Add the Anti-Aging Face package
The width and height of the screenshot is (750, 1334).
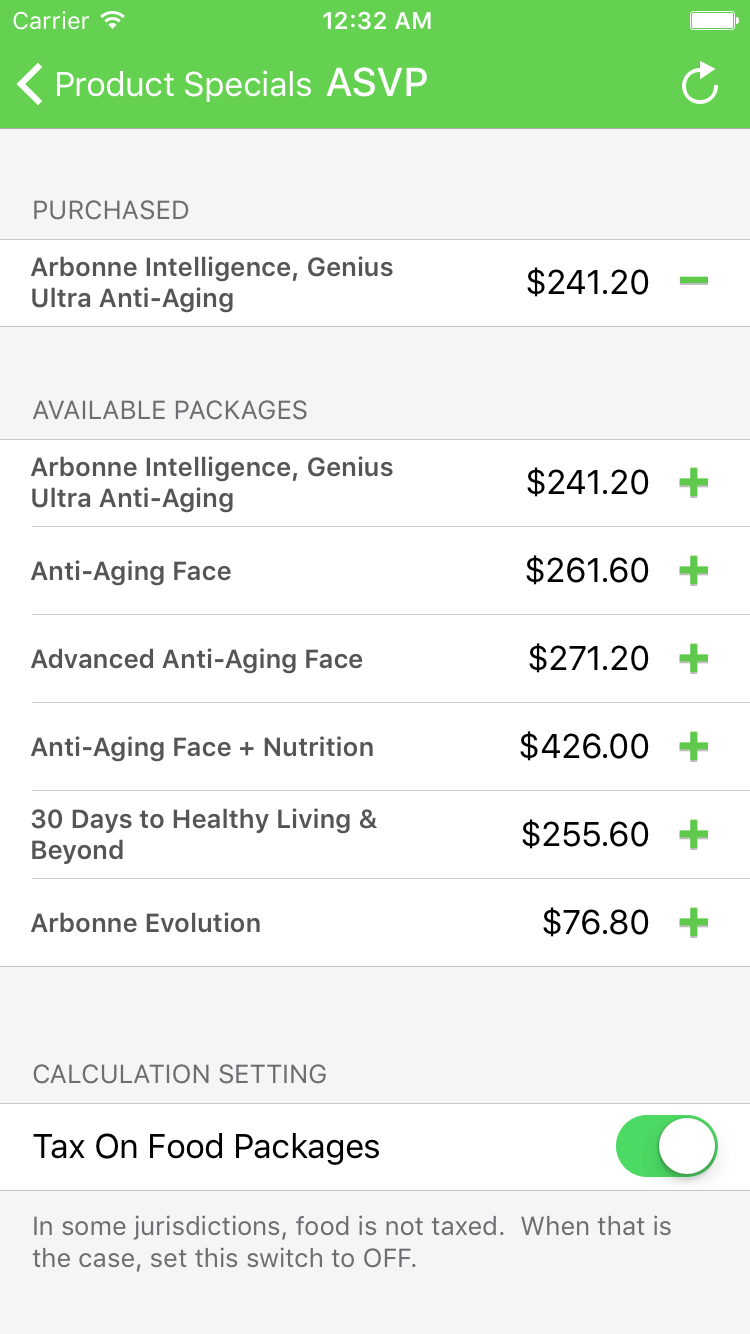click(693, 571)
